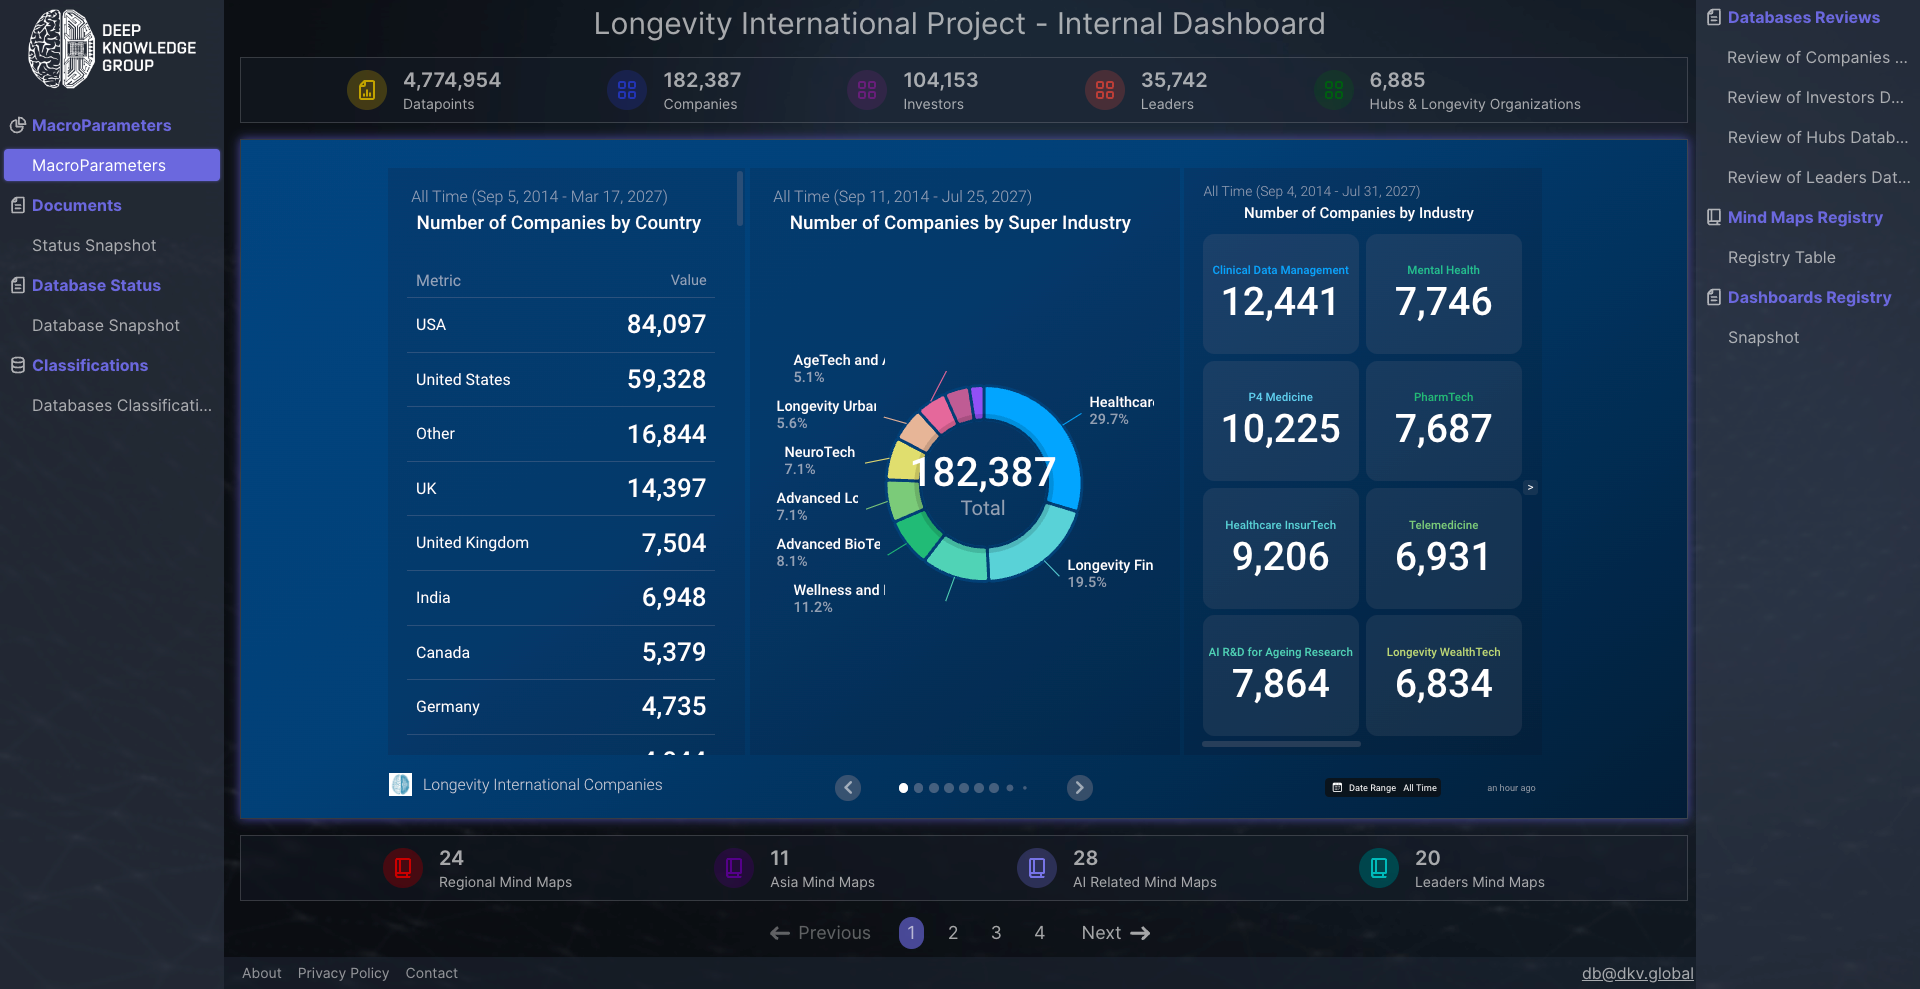Click the teal Leaders Mind Maps icon
The image size is (1920, 989).
(1379, 868)
